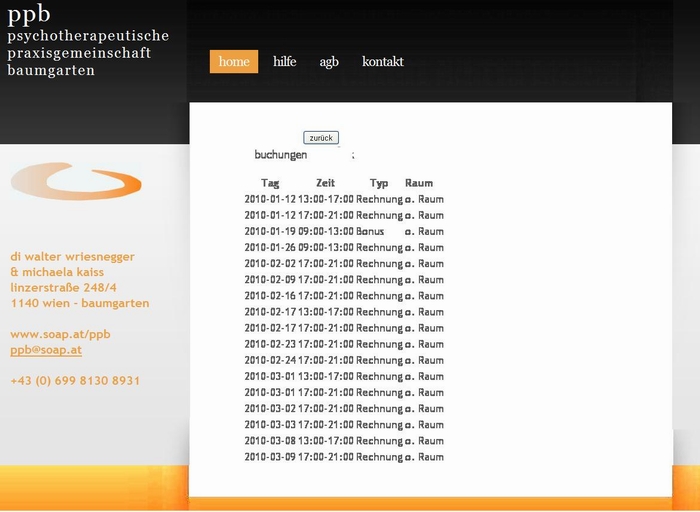This screenshot has height=512, width=700.
Task: Click the phone number +43 (0) 699 8130 8931
Action: (75, 381)
